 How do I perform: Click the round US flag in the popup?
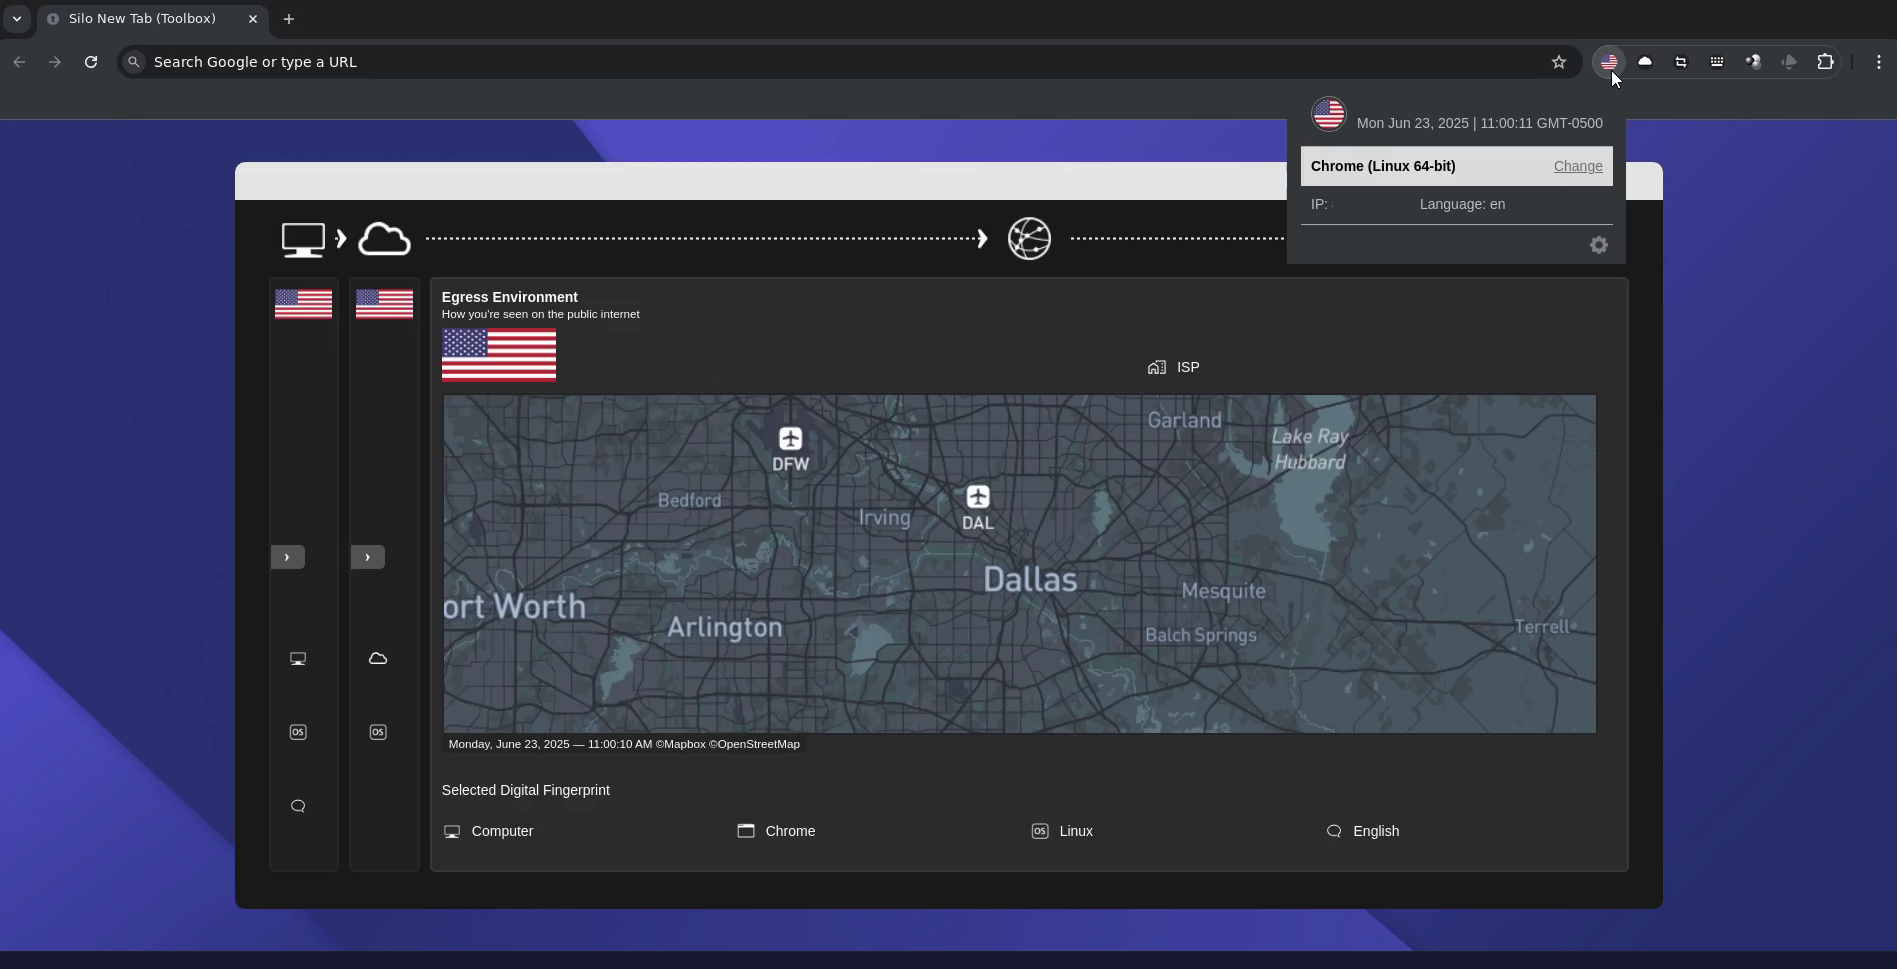(x=1329, y=114)
